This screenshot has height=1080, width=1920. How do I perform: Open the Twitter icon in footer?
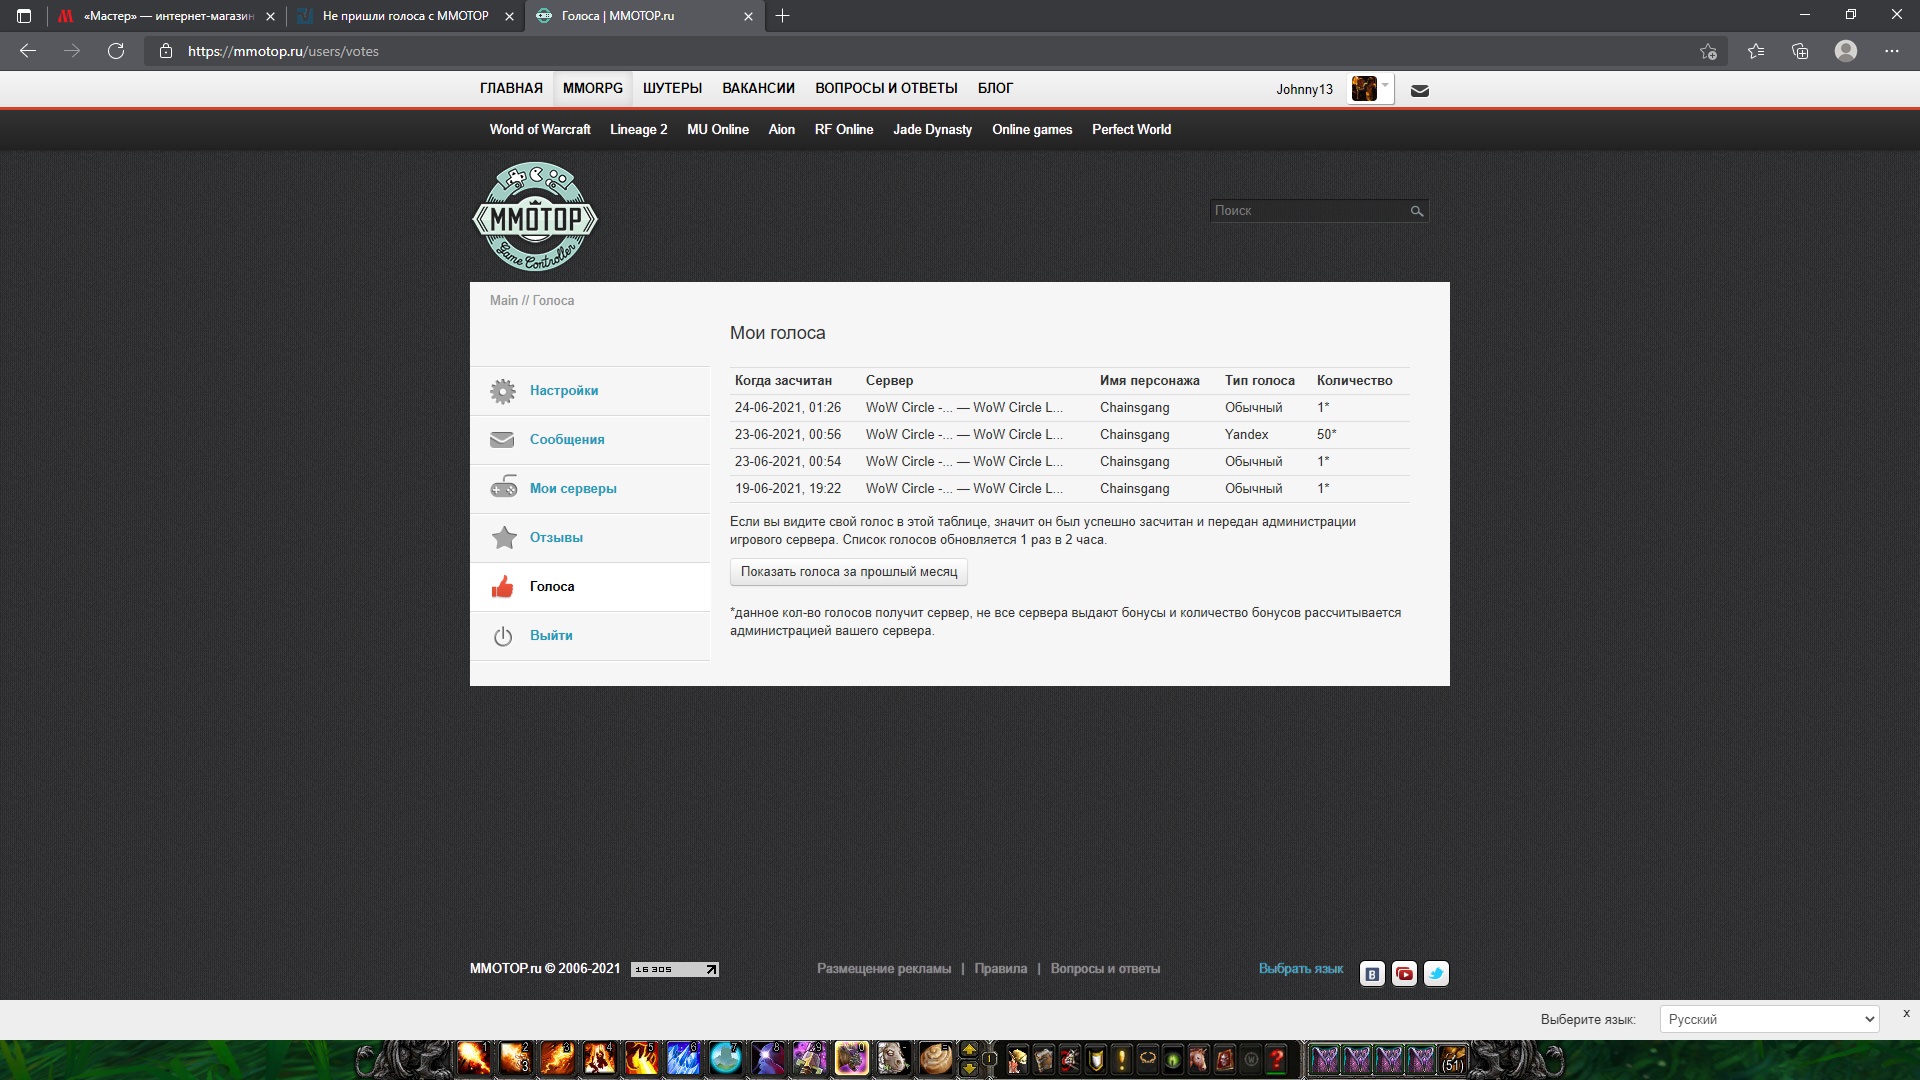point(1436,973)
